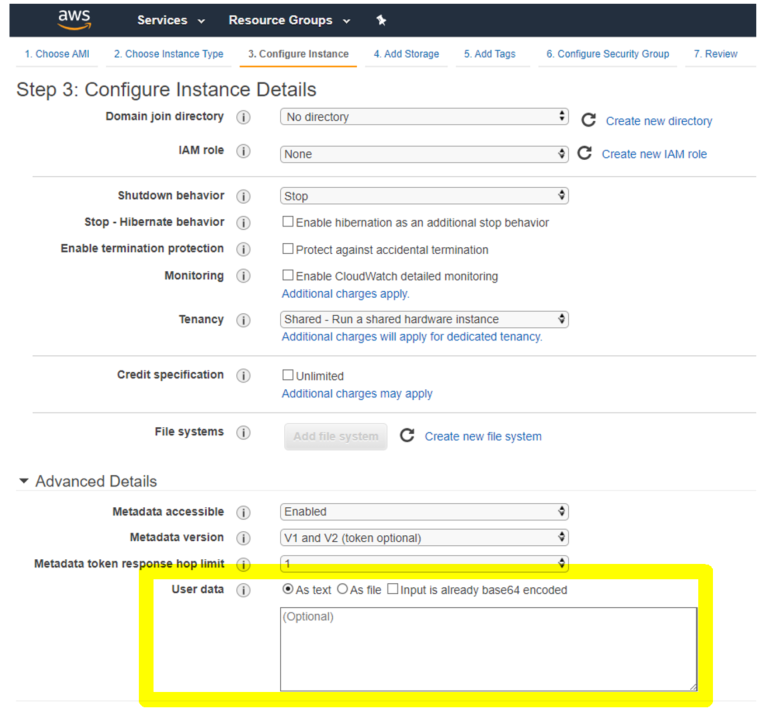Refresh the IAM role list icon
This screenshot has height=714, width=763.
(584, 153)
